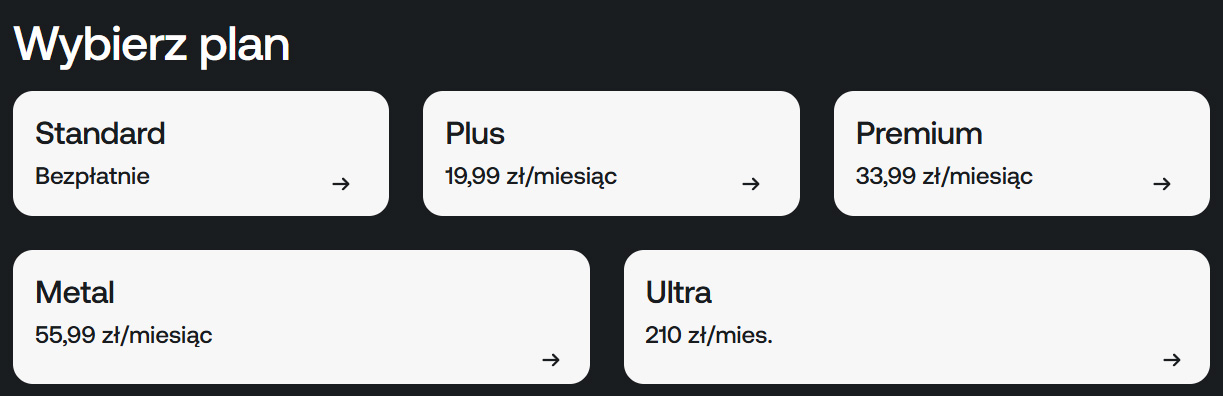Click the 33,99 zł/miesiąc price text
Screen dimensions: 1223x396
point(944,178)
